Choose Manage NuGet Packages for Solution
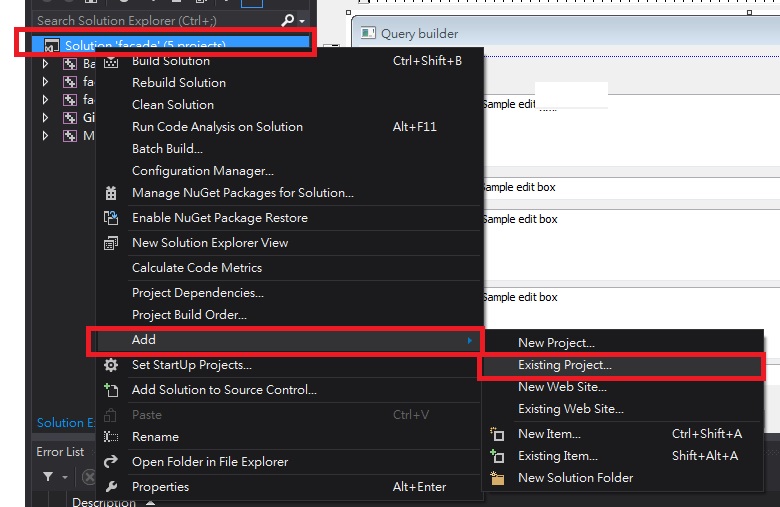This screenshot has height=507, width=780. [290, 193]
